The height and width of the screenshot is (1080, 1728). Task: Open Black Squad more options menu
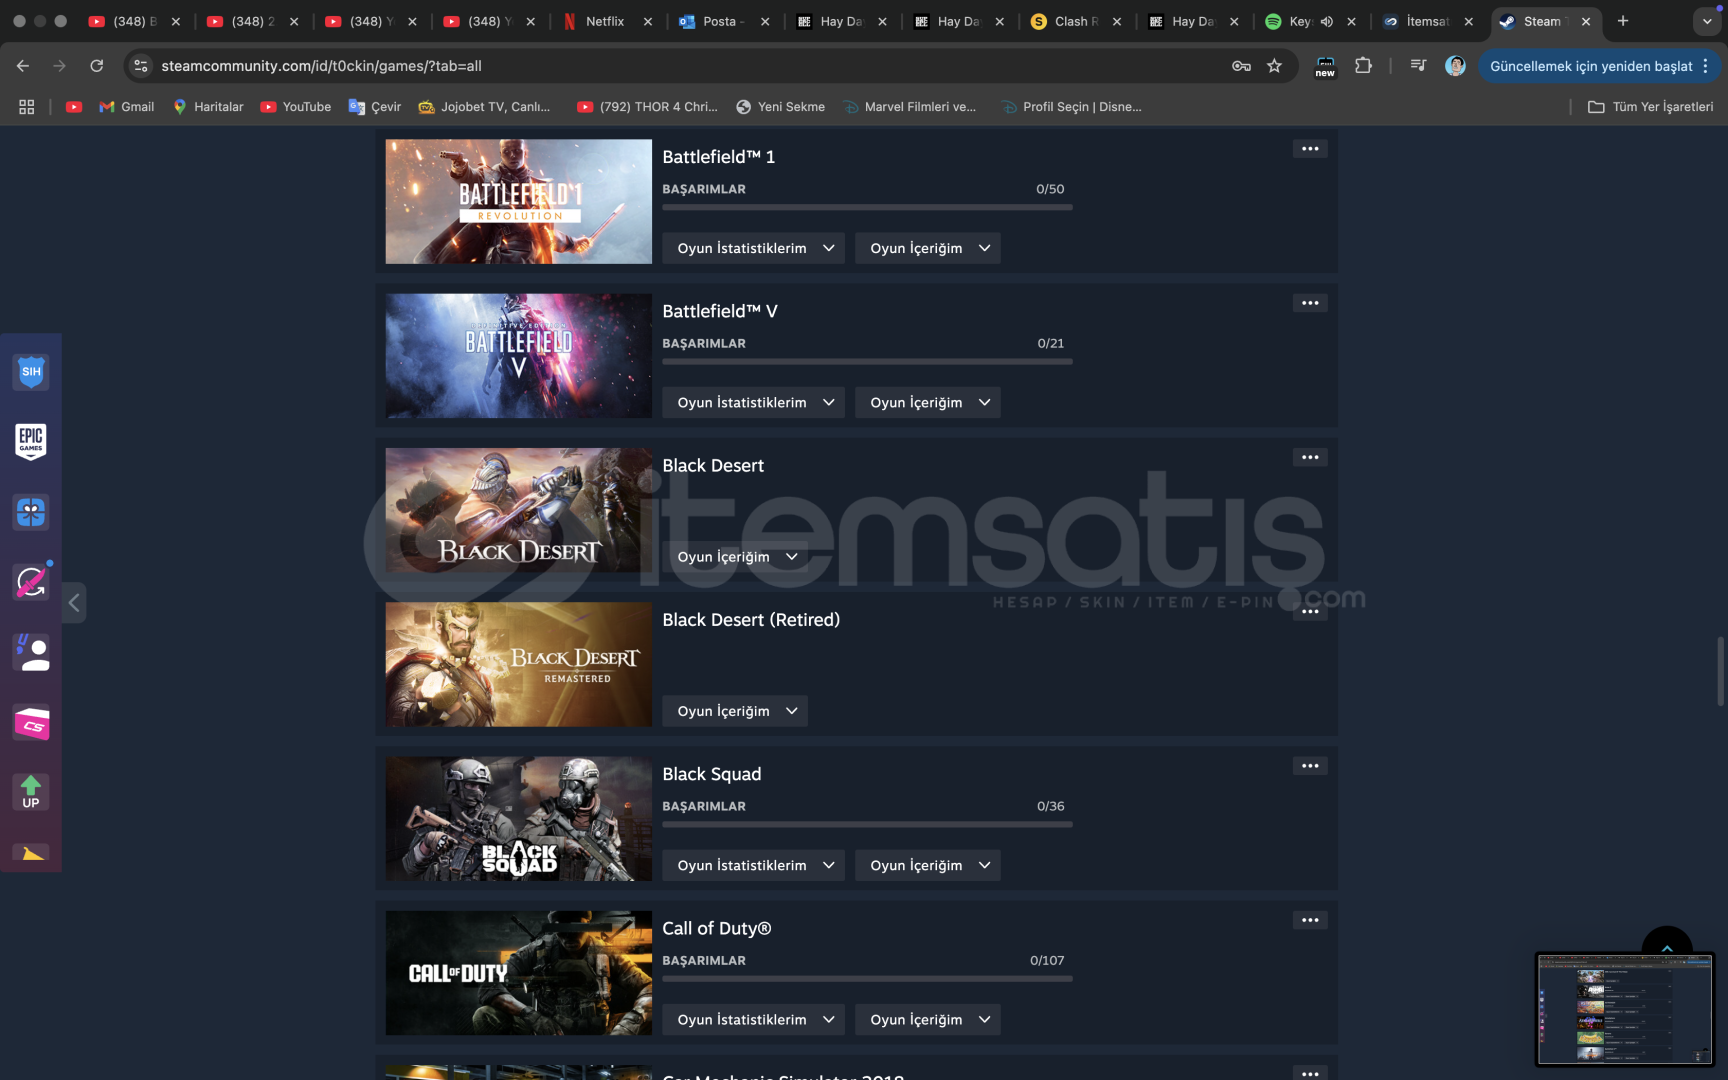coord(1310,766)
